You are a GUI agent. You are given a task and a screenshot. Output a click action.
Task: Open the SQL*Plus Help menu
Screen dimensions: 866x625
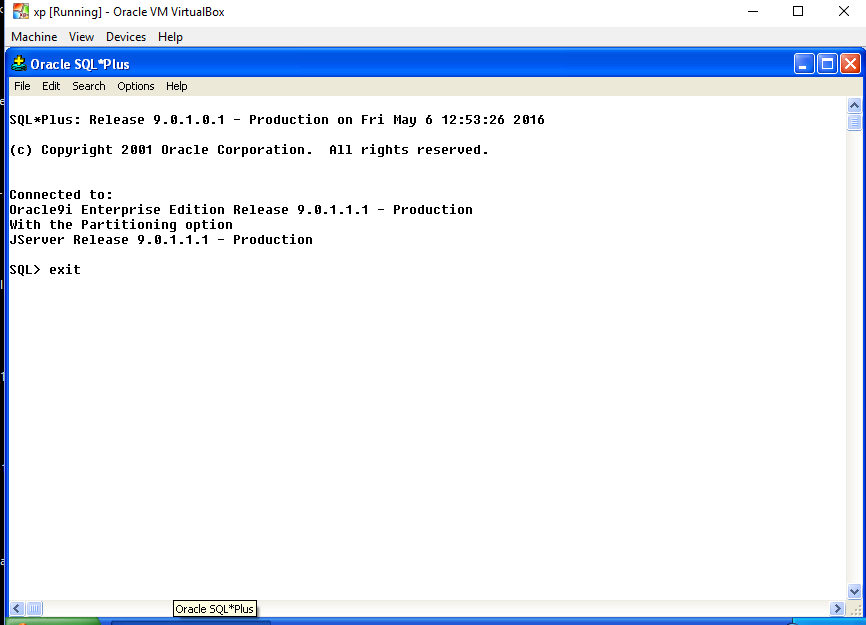pos(177,86)
